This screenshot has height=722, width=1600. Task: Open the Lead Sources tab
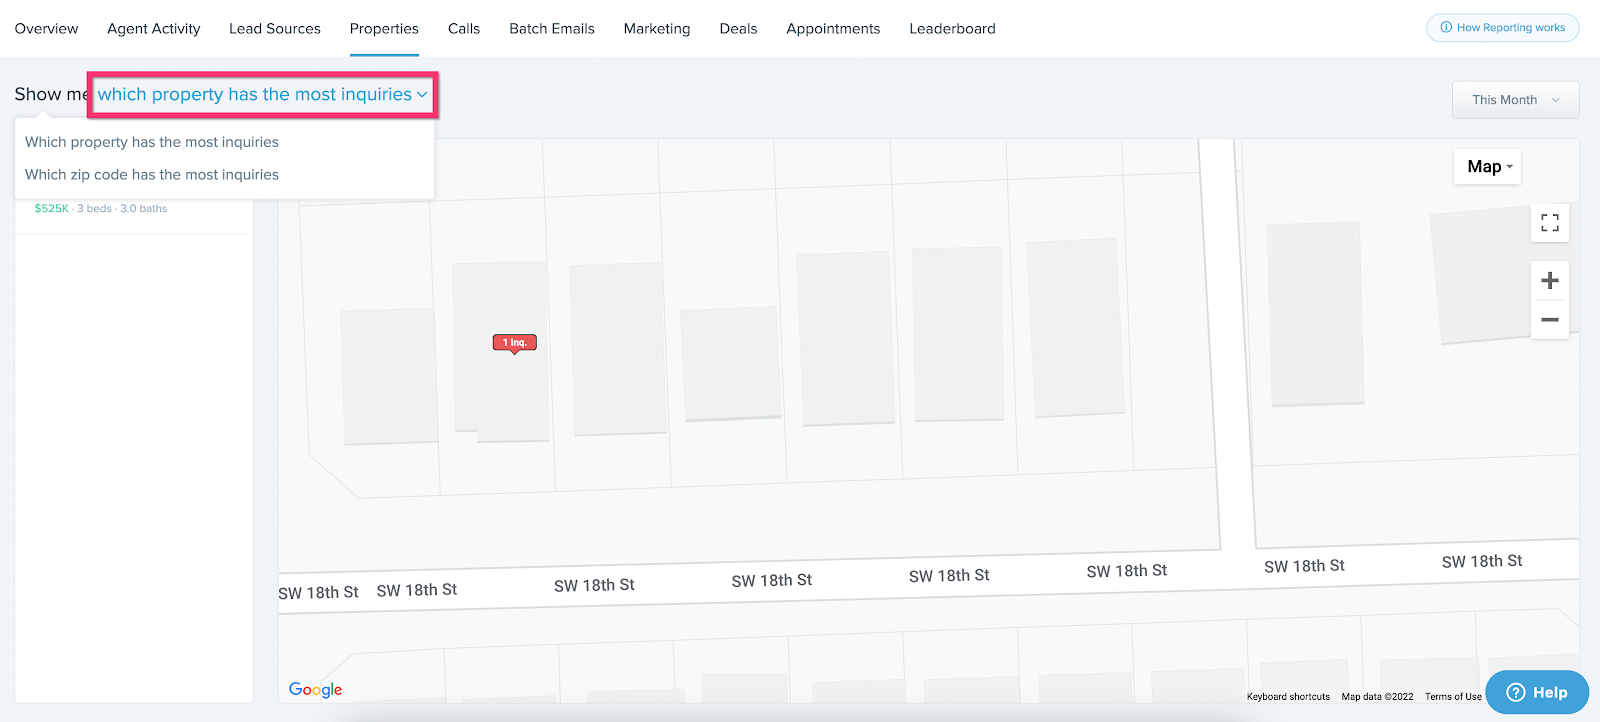[x=275, y=29]
